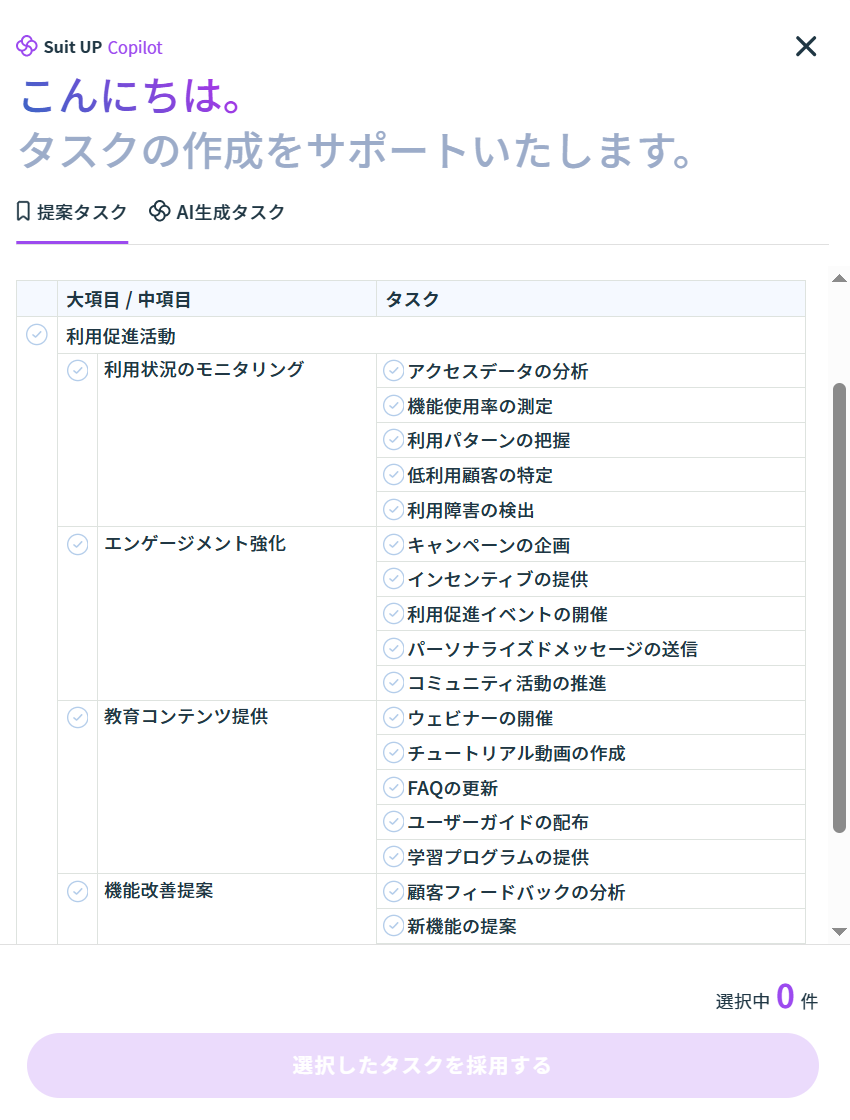Toggle the エンゲージメント強化 group checkbox
850x1120 pixels.
pos(78,544)
